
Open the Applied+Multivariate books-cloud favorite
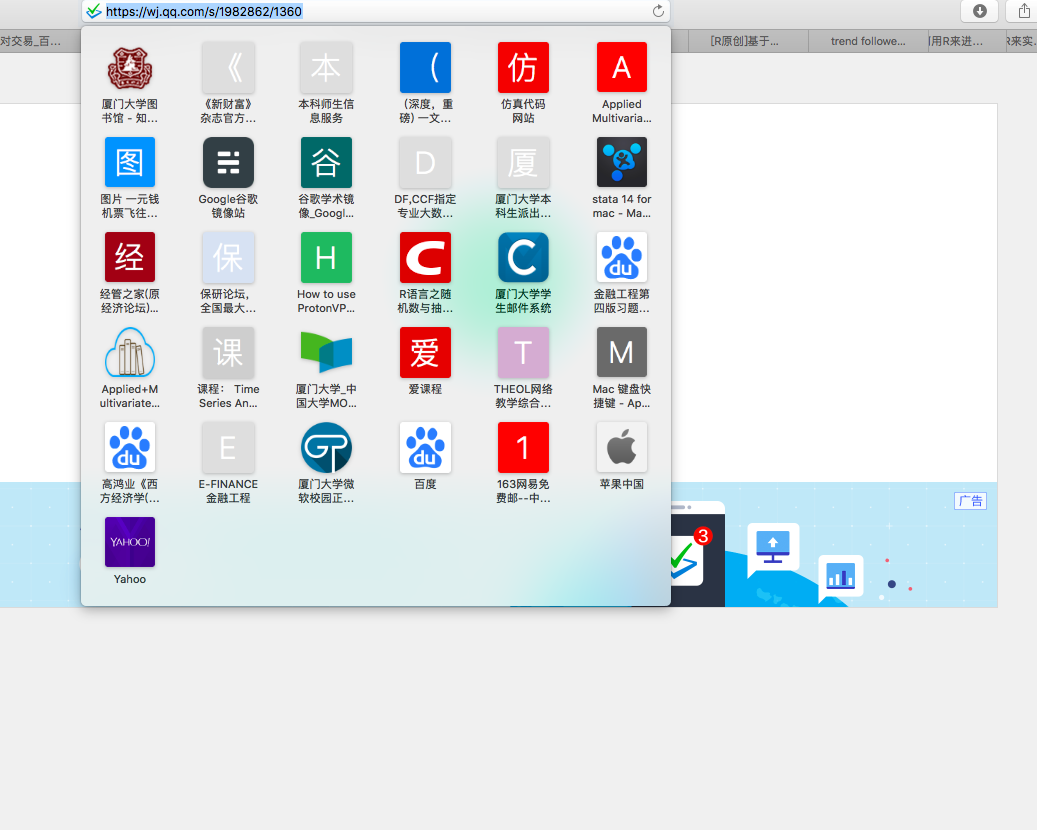[130, 368]
